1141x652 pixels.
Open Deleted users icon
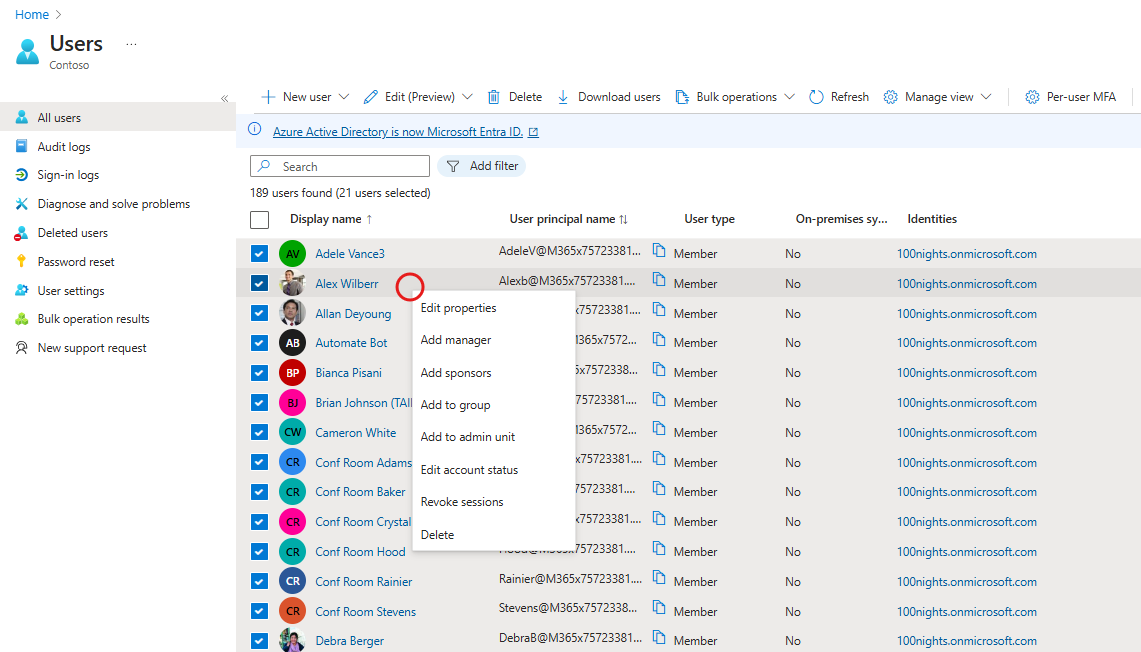coord(22,233)
